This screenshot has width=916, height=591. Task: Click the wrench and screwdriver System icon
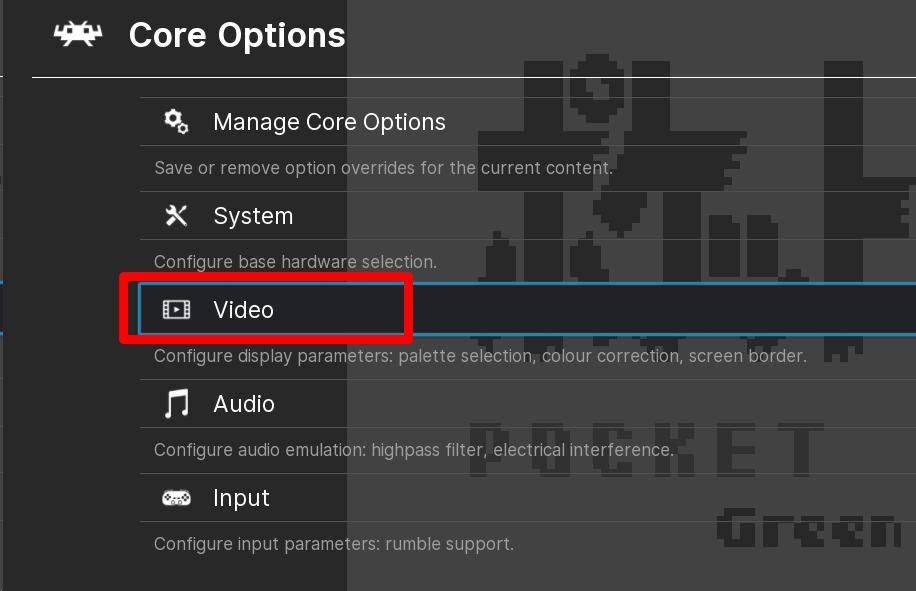point(176,216)
